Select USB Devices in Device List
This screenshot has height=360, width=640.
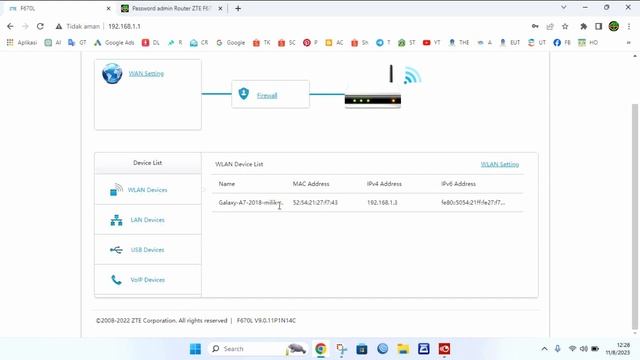pos(148,249)
